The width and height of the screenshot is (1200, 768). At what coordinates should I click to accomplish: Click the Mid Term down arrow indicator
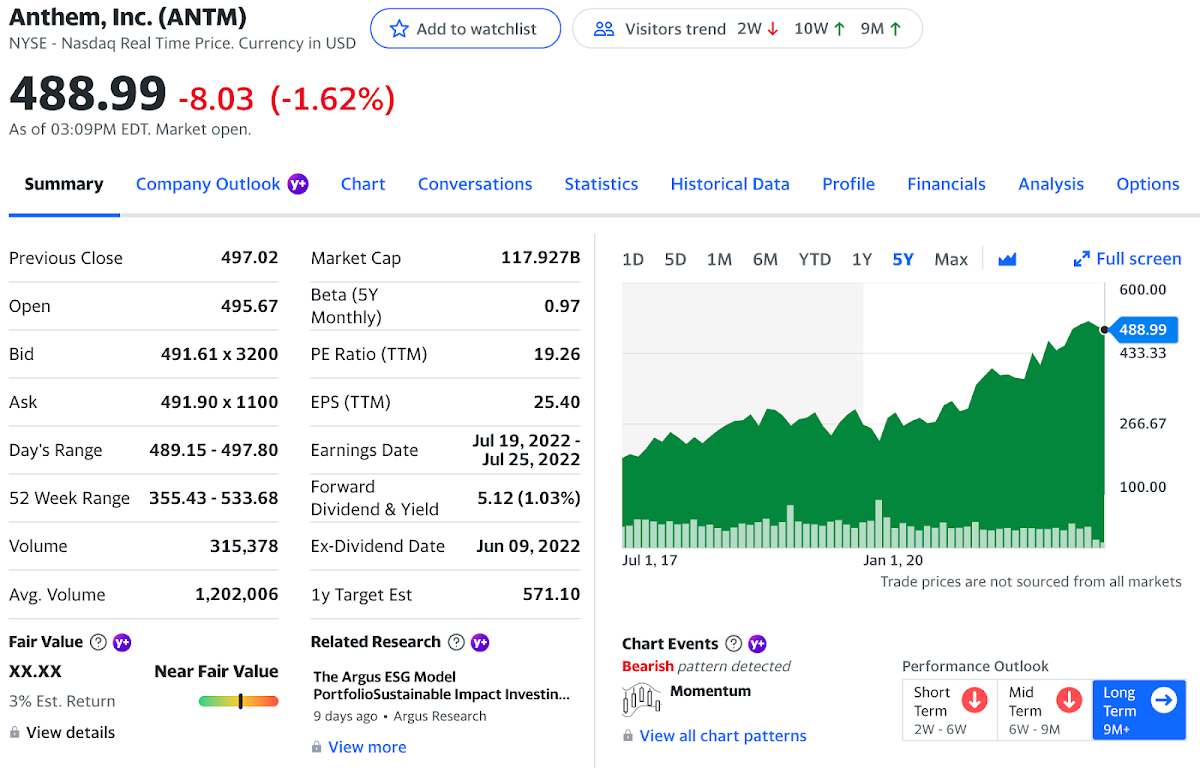1069,700
